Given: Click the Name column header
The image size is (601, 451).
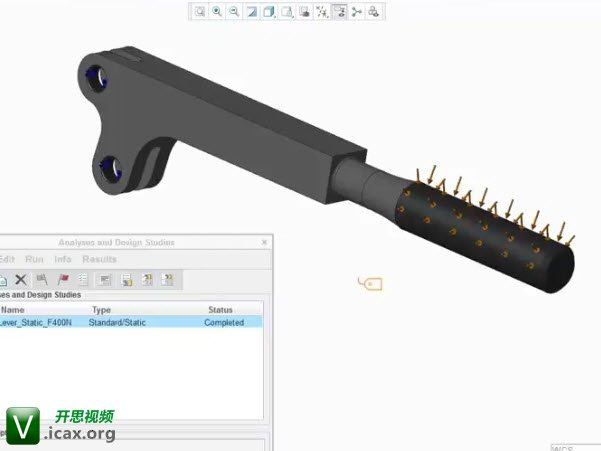Looking at the screenshot, I should pyautogui.click(x=12, y=310).
